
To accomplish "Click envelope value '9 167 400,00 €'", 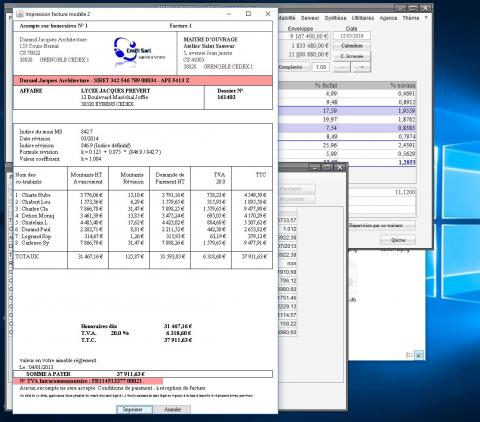I will tap(303, 36).
